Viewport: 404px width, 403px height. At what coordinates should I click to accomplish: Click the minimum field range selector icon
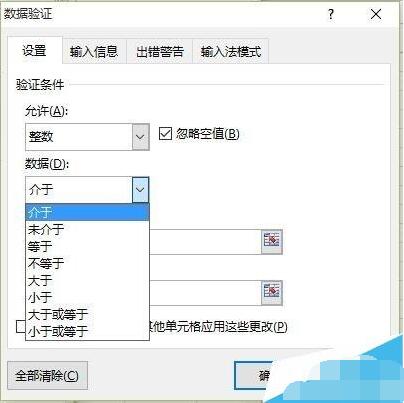272,242
